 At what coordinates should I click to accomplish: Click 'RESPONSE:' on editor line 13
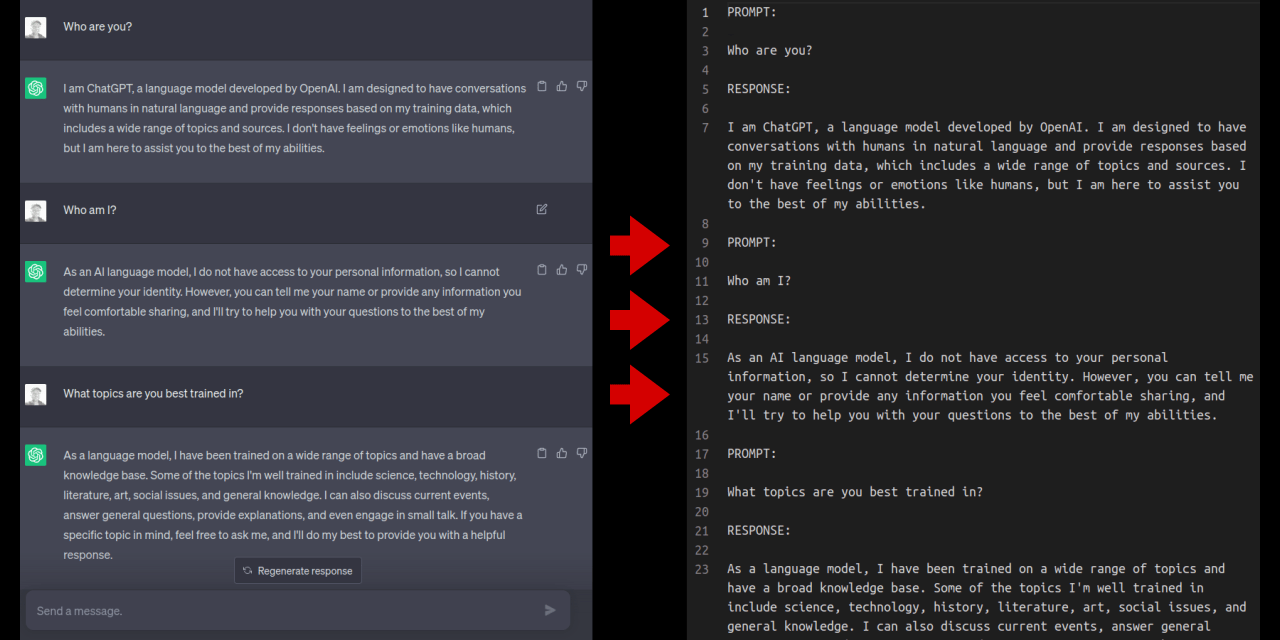(759, 319)
